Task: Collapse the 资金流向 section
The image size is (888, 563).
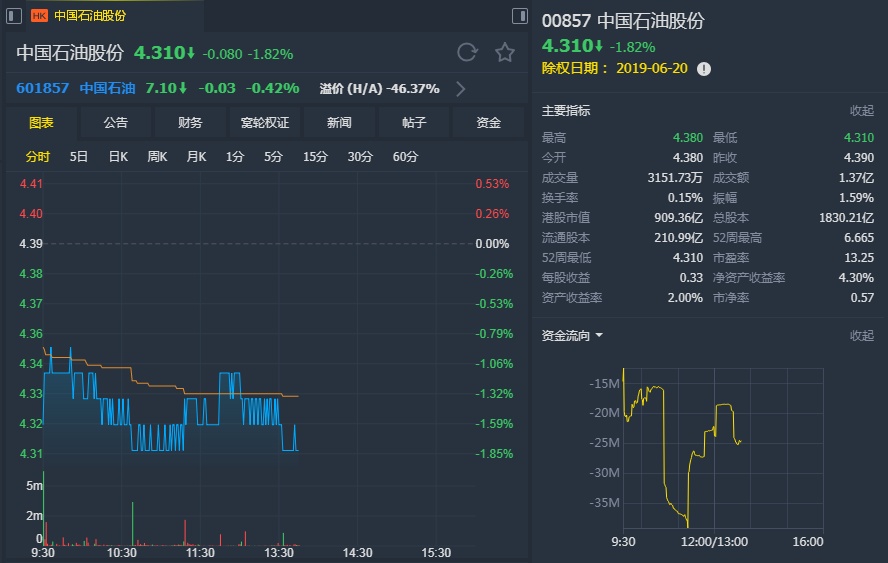Action: pyautogui.click(x=861, y=335)
